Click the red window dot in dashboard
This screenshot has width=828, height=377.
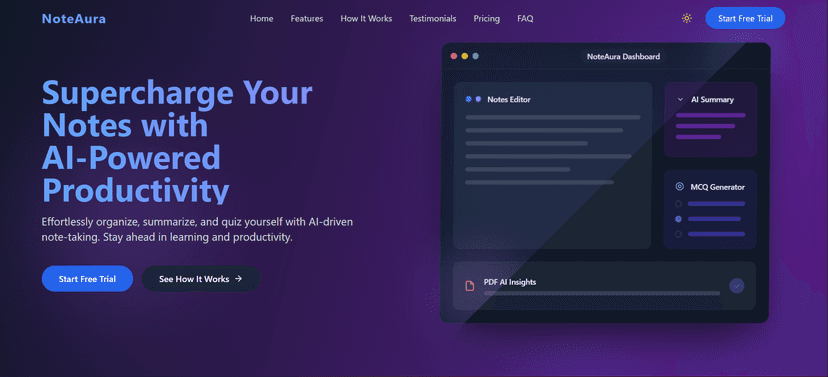(454, 56)
